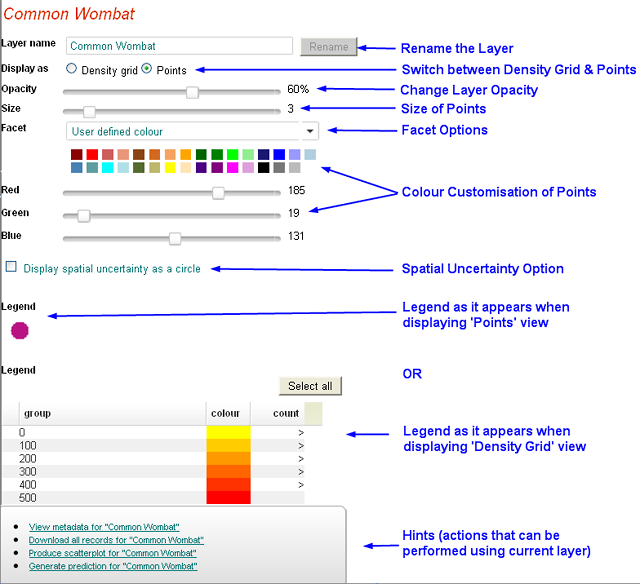Click the red colour cell for group 500
640x584 pixels.
click(228, 497)
